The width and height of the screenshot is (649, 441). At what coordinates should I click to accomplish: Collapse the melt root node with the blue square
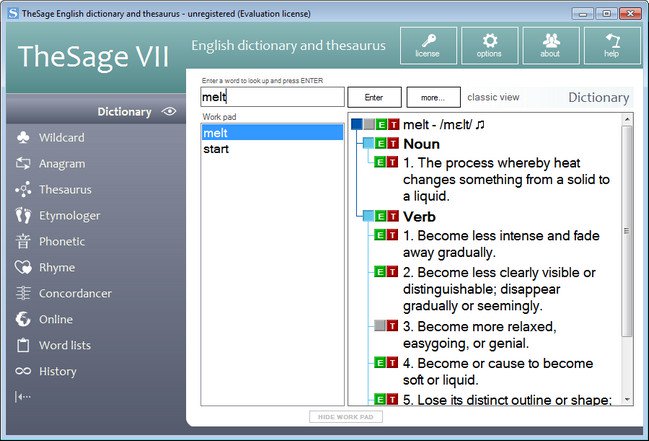click(357, 124)
